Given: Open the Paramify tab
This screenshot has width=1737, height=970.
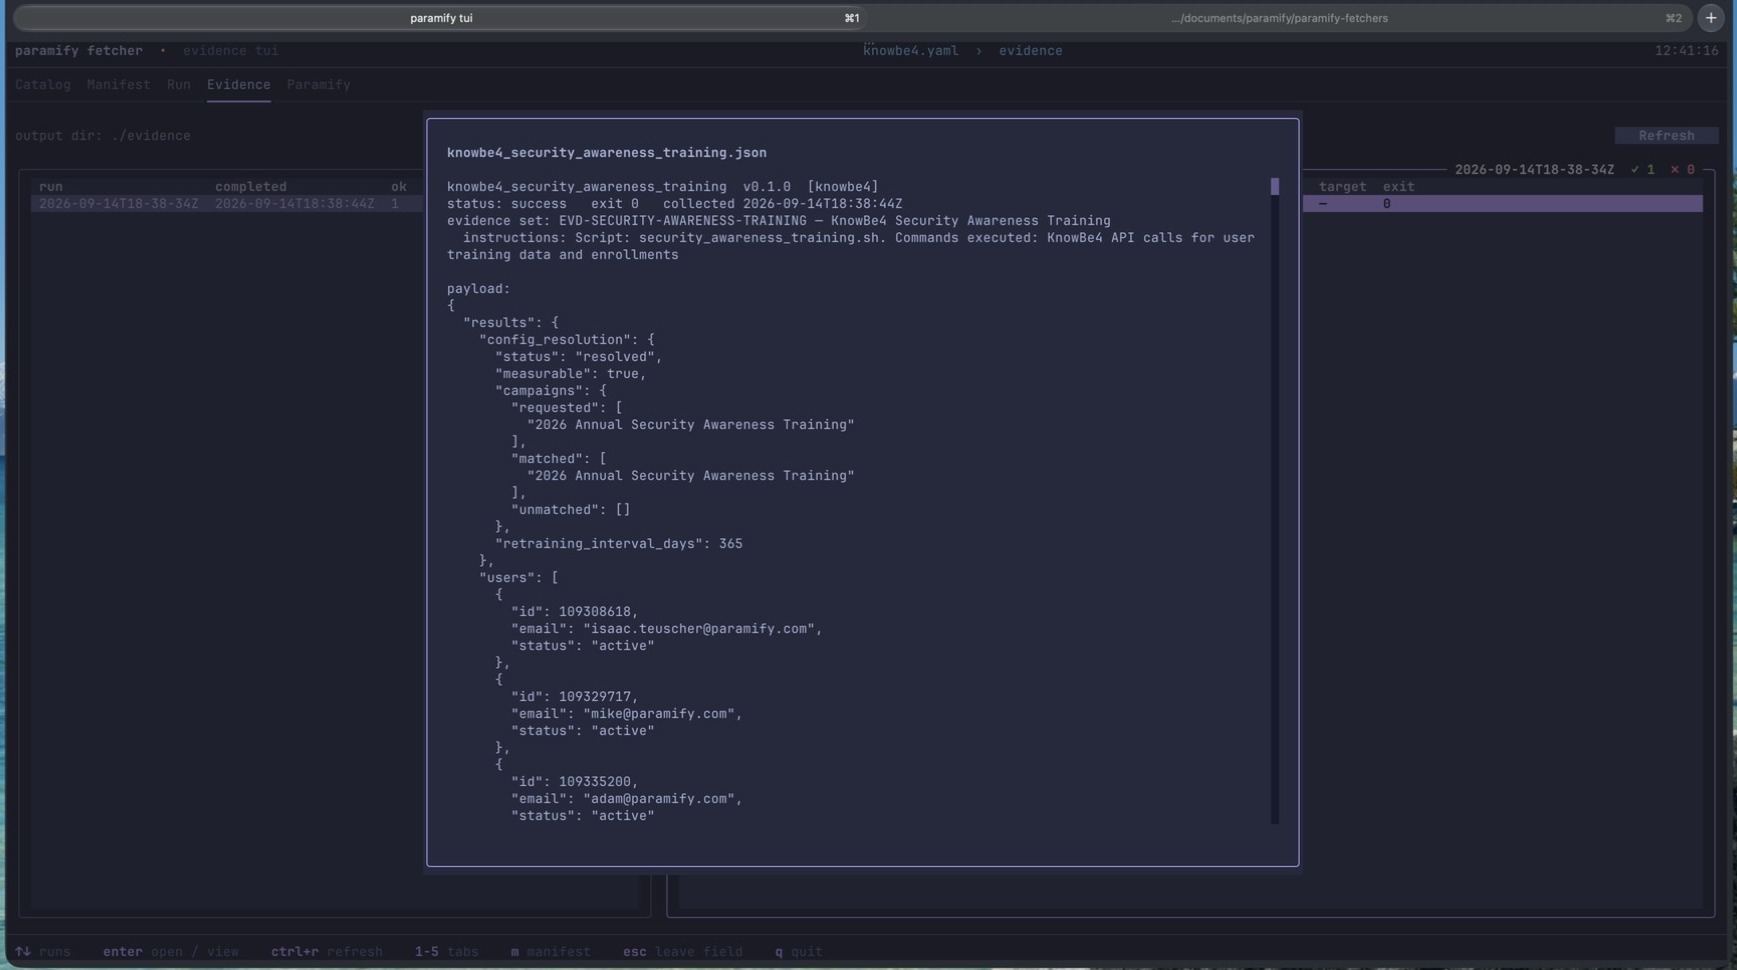Looking at the screenshot, I should pyautogui.click(x=319, y=85).
